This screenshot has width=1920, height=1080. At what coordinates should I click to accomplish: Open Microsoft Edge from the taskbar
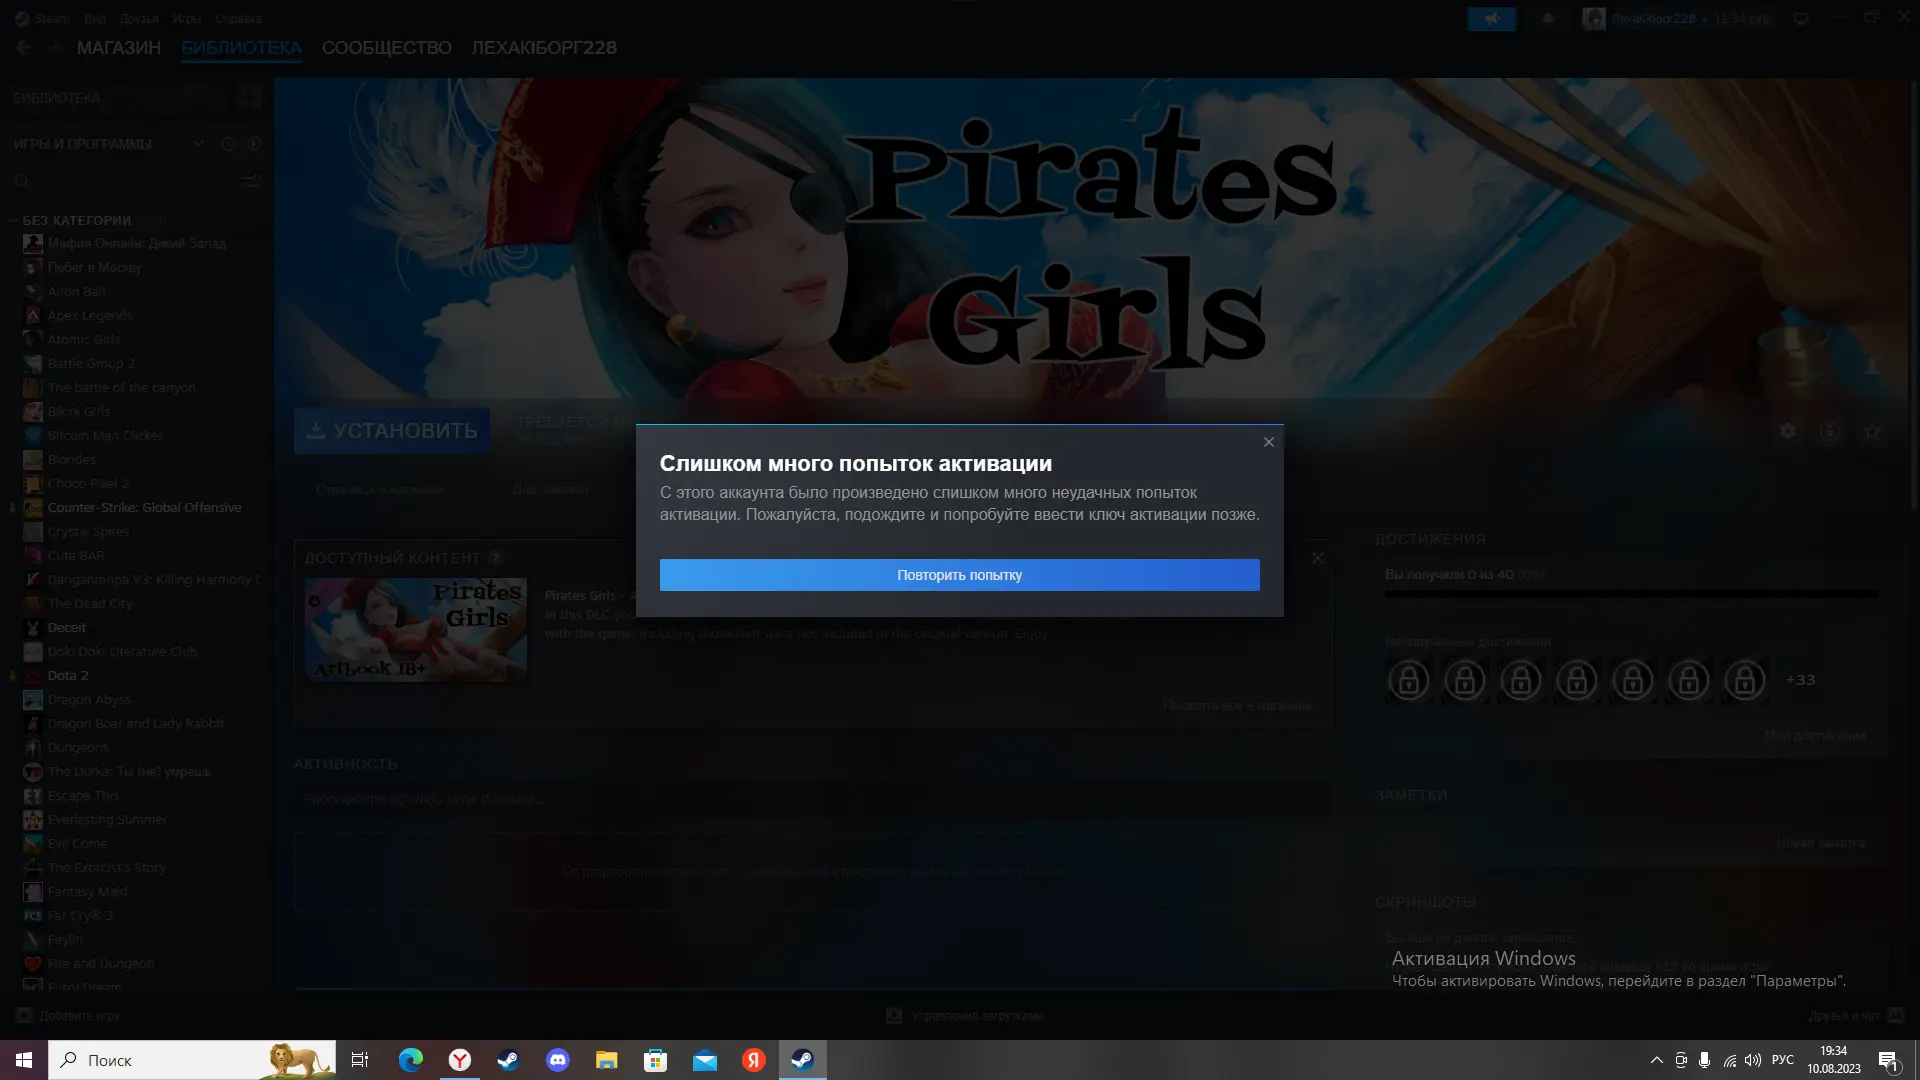pos(410,1060)
